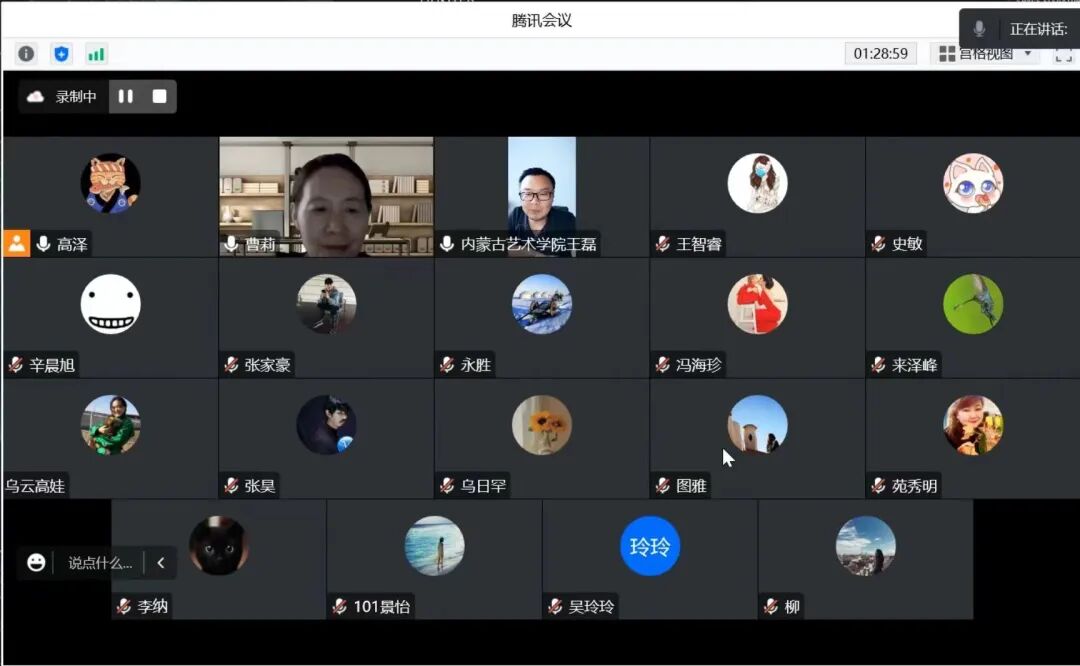Open the emoji picker in chat bar

37,562
